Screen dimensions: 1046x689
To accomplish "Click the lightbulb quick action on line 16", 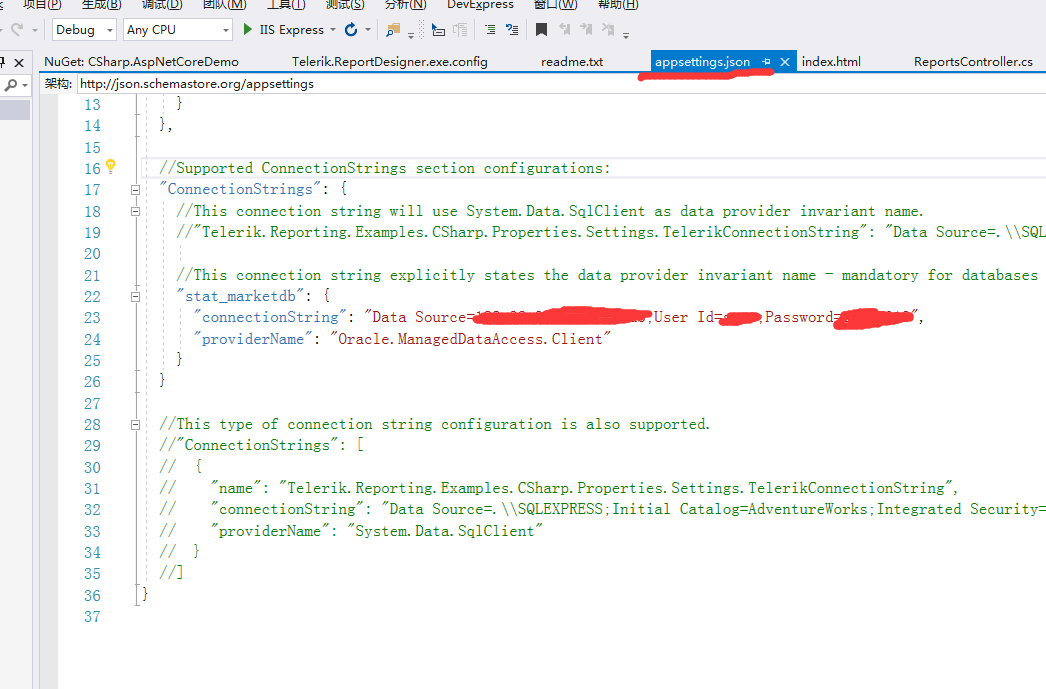I will 111,166.
